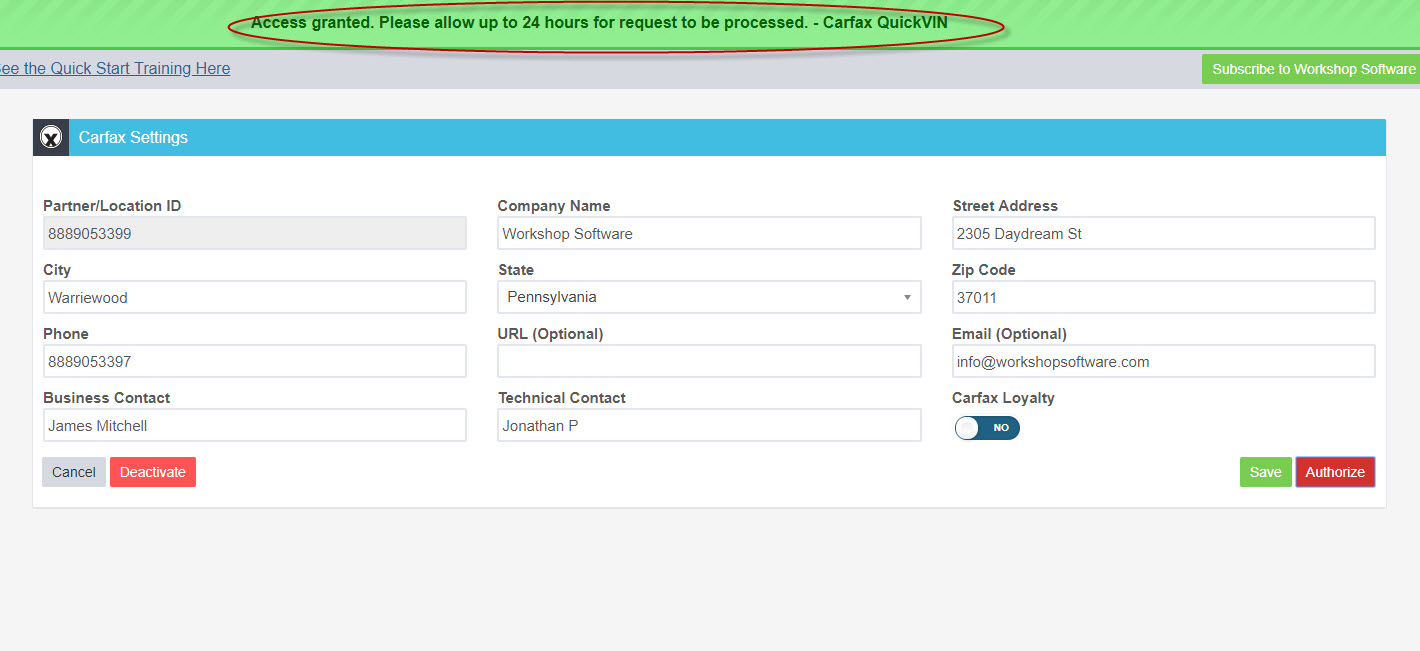1420x651 pixels.
Task: Open the Quick Start Training link
Action: (113, 68)
